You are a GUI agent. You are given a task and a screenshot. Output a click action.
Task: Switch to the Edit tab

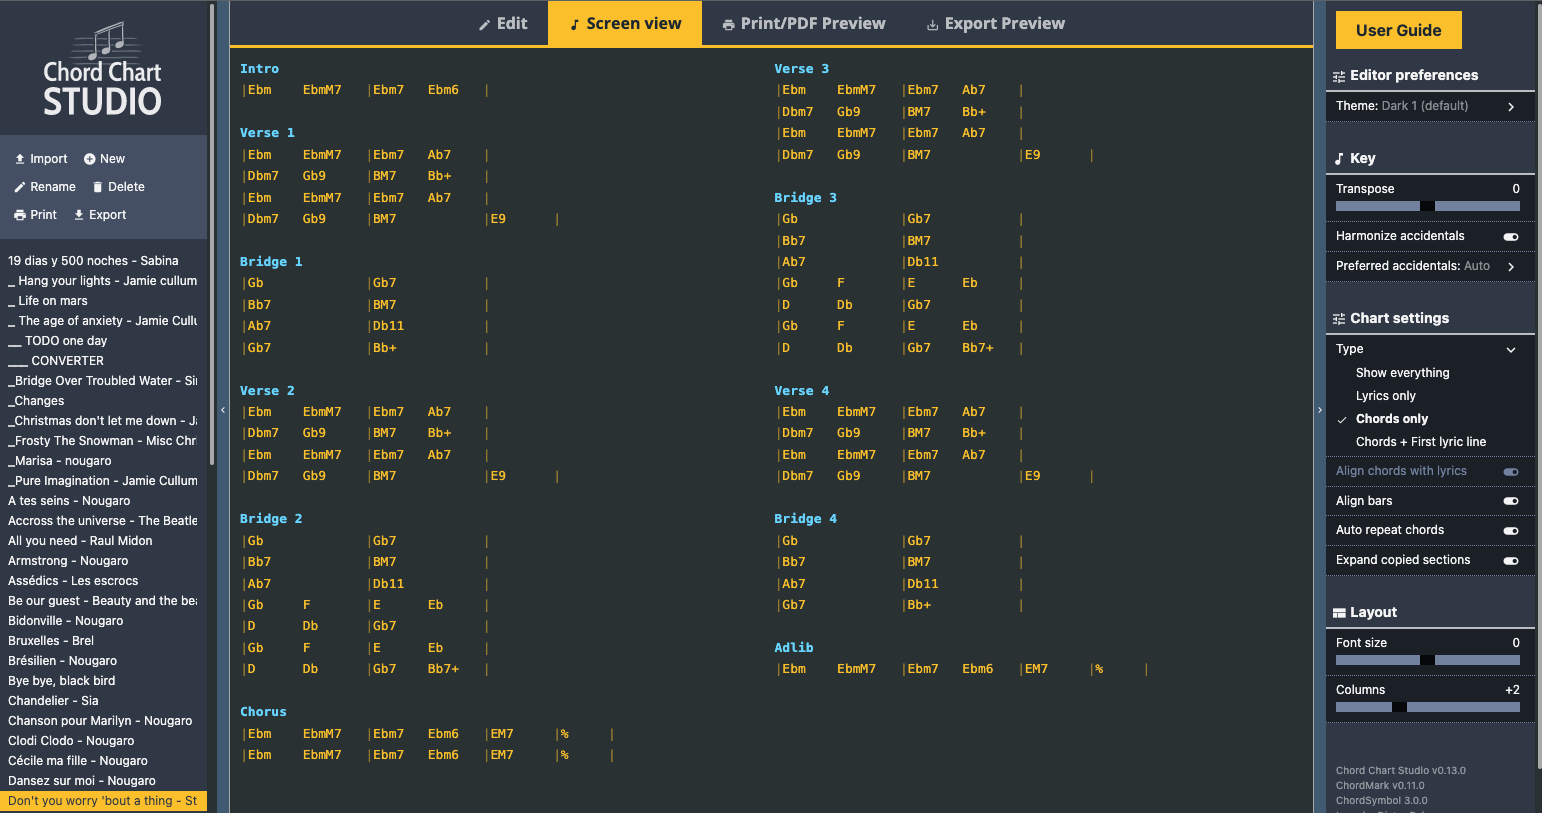[x=502, y=23]
